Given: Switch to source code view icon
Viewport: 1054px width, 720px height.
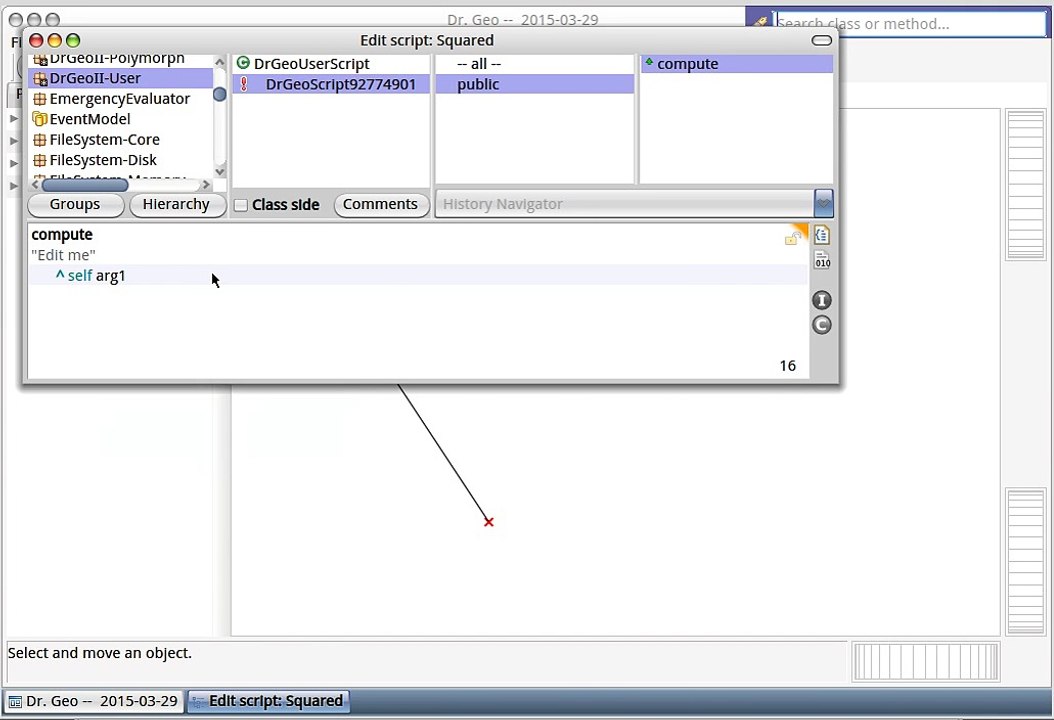Looking at the screenshot, I should pos(821,235).
